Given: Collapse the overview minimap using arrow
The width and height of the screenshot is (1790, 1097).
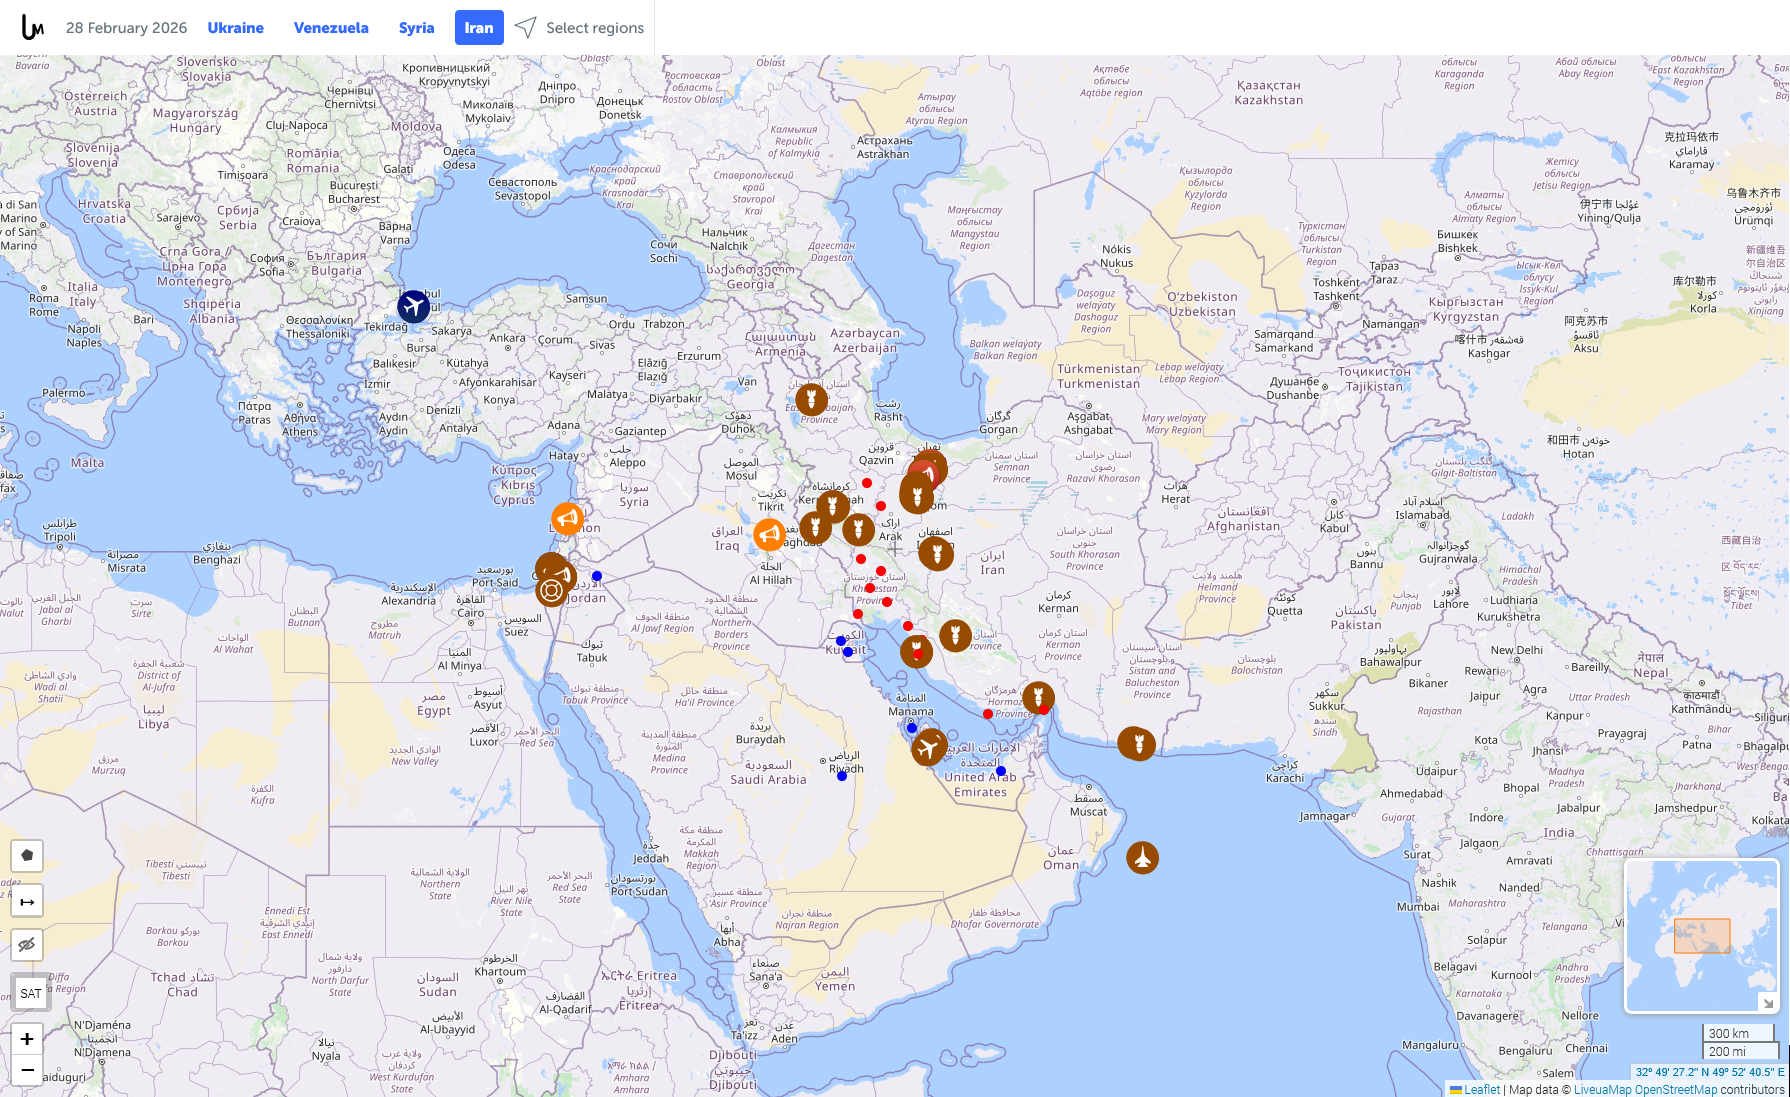Looking at the screenshot, I should pos(1767,1002).
